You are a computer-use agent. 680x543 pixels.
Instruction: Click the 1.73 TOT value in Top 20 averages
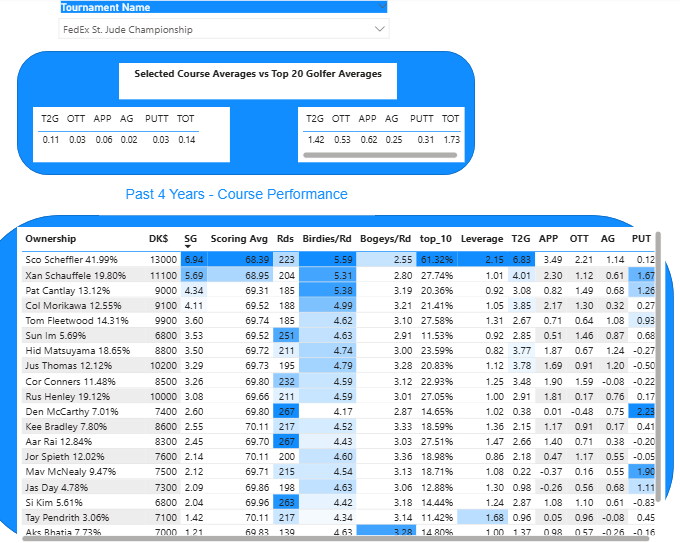click(x=451, y=140)
